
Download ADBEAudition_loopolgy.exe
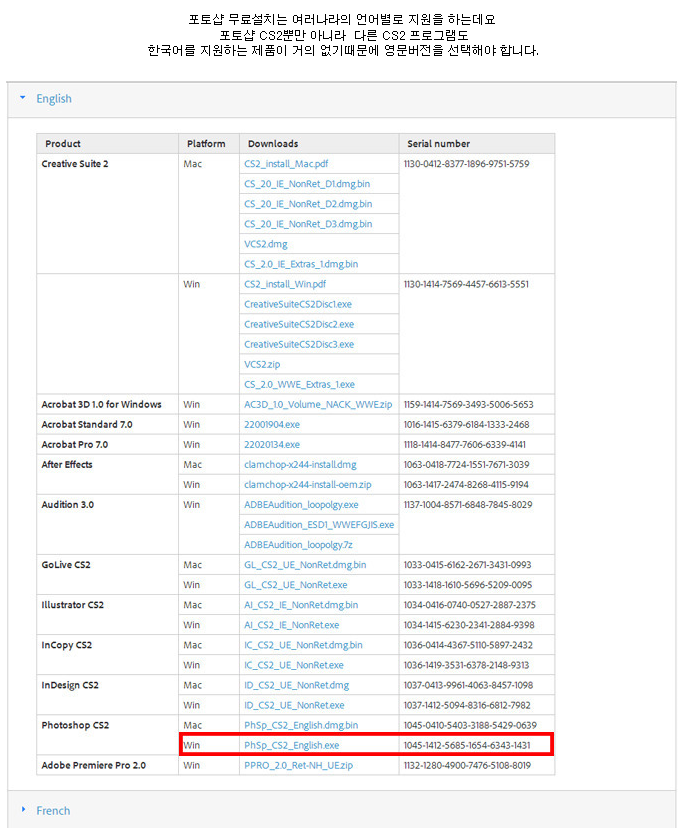click(x=301, y=504)
